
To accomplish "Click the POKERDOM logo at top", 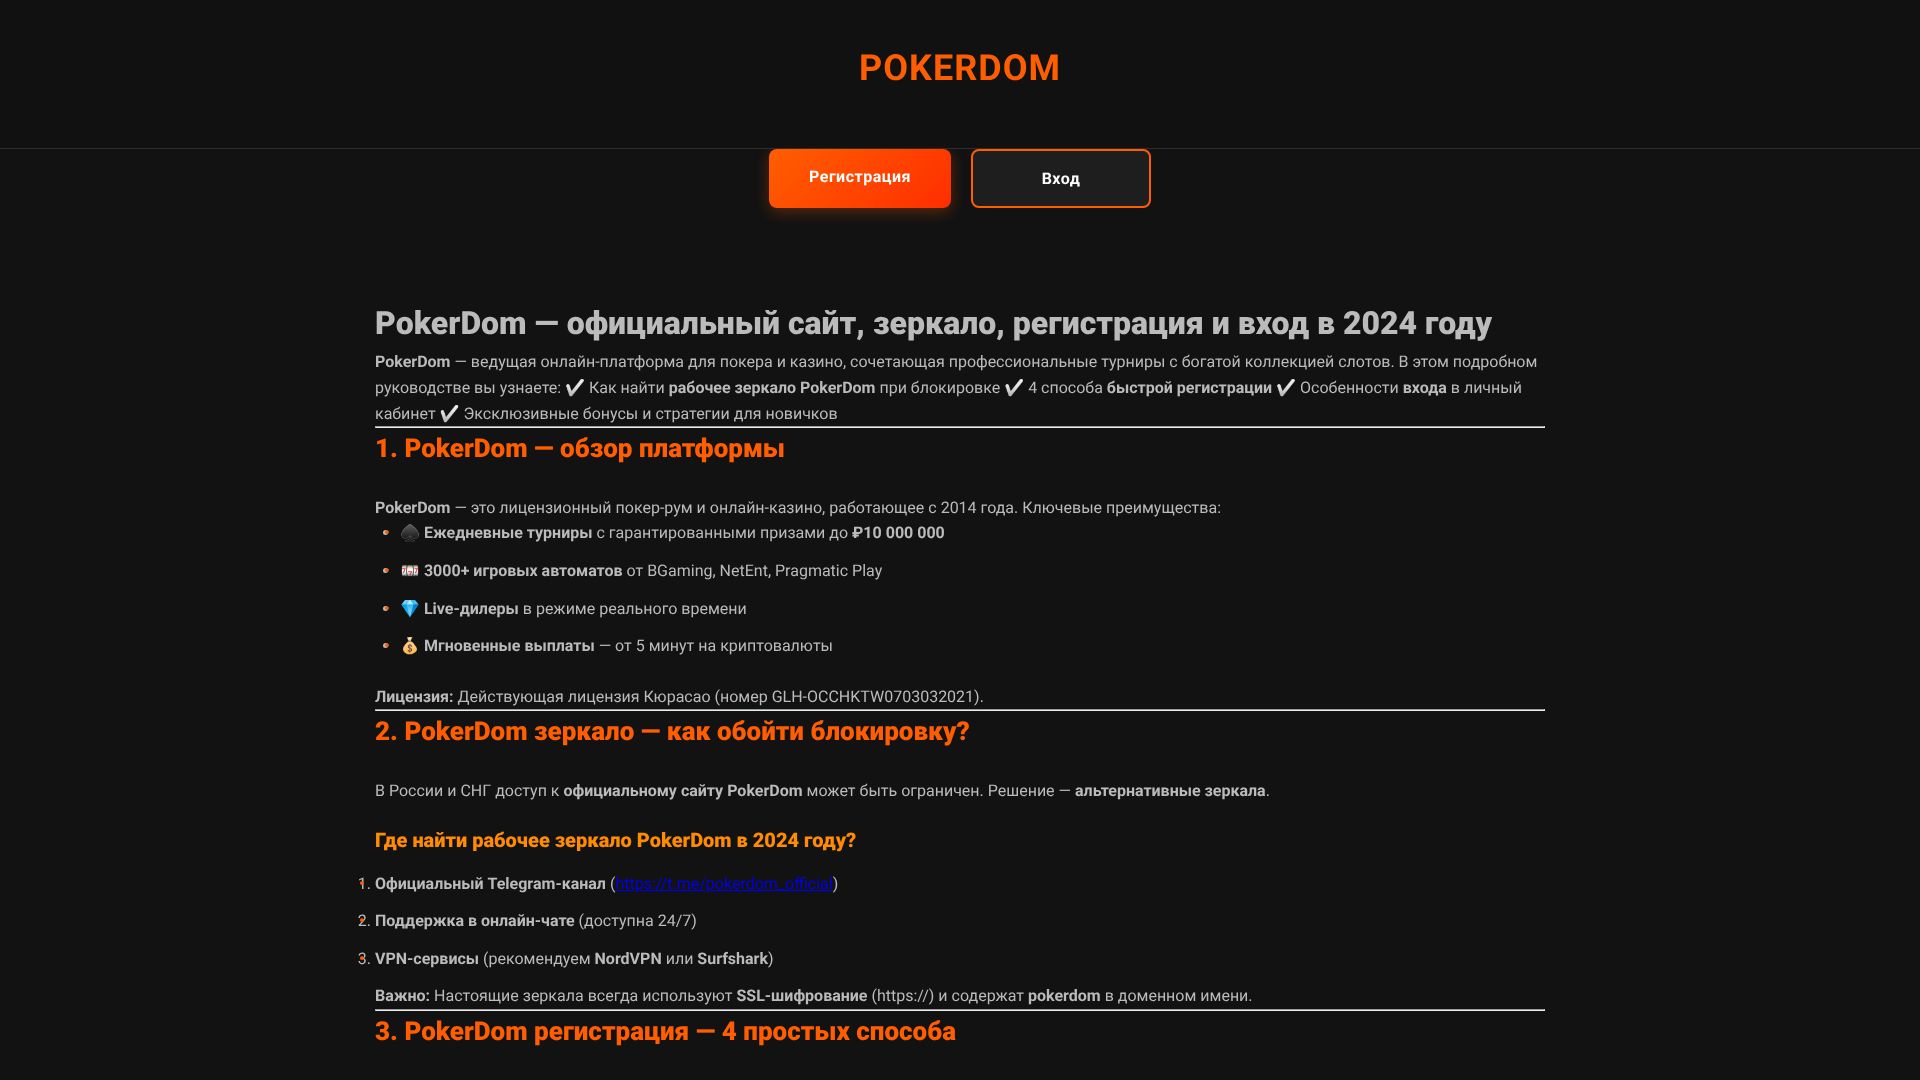I will 959,68.
